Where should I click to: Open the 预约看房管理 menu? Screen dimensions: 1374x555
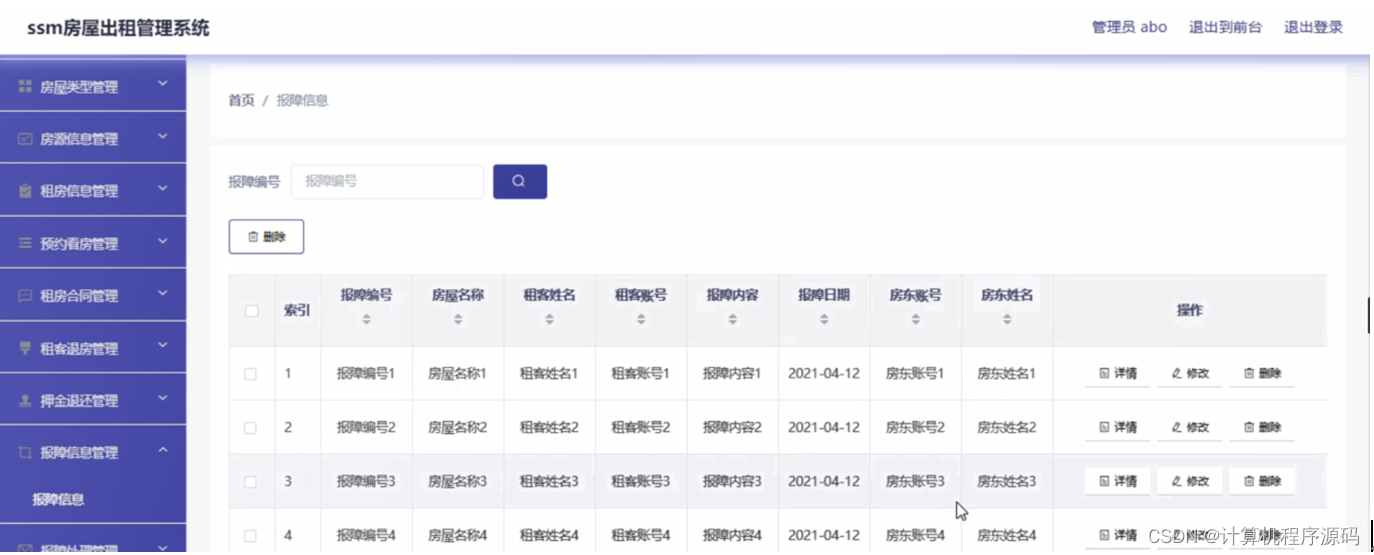[93, 244]
